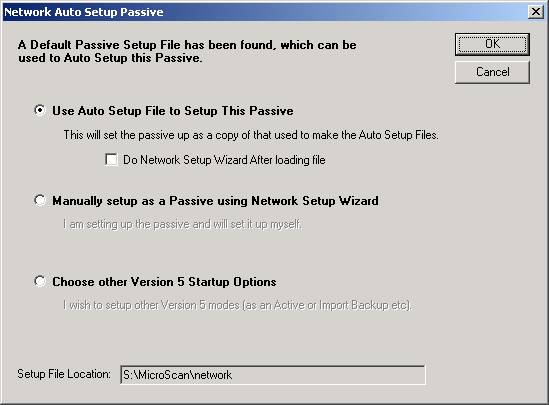Screen dimensions: 549x405
Task: Click the Manually setup using Network Setup Wizard label
Action: click(x=215, y=201)
